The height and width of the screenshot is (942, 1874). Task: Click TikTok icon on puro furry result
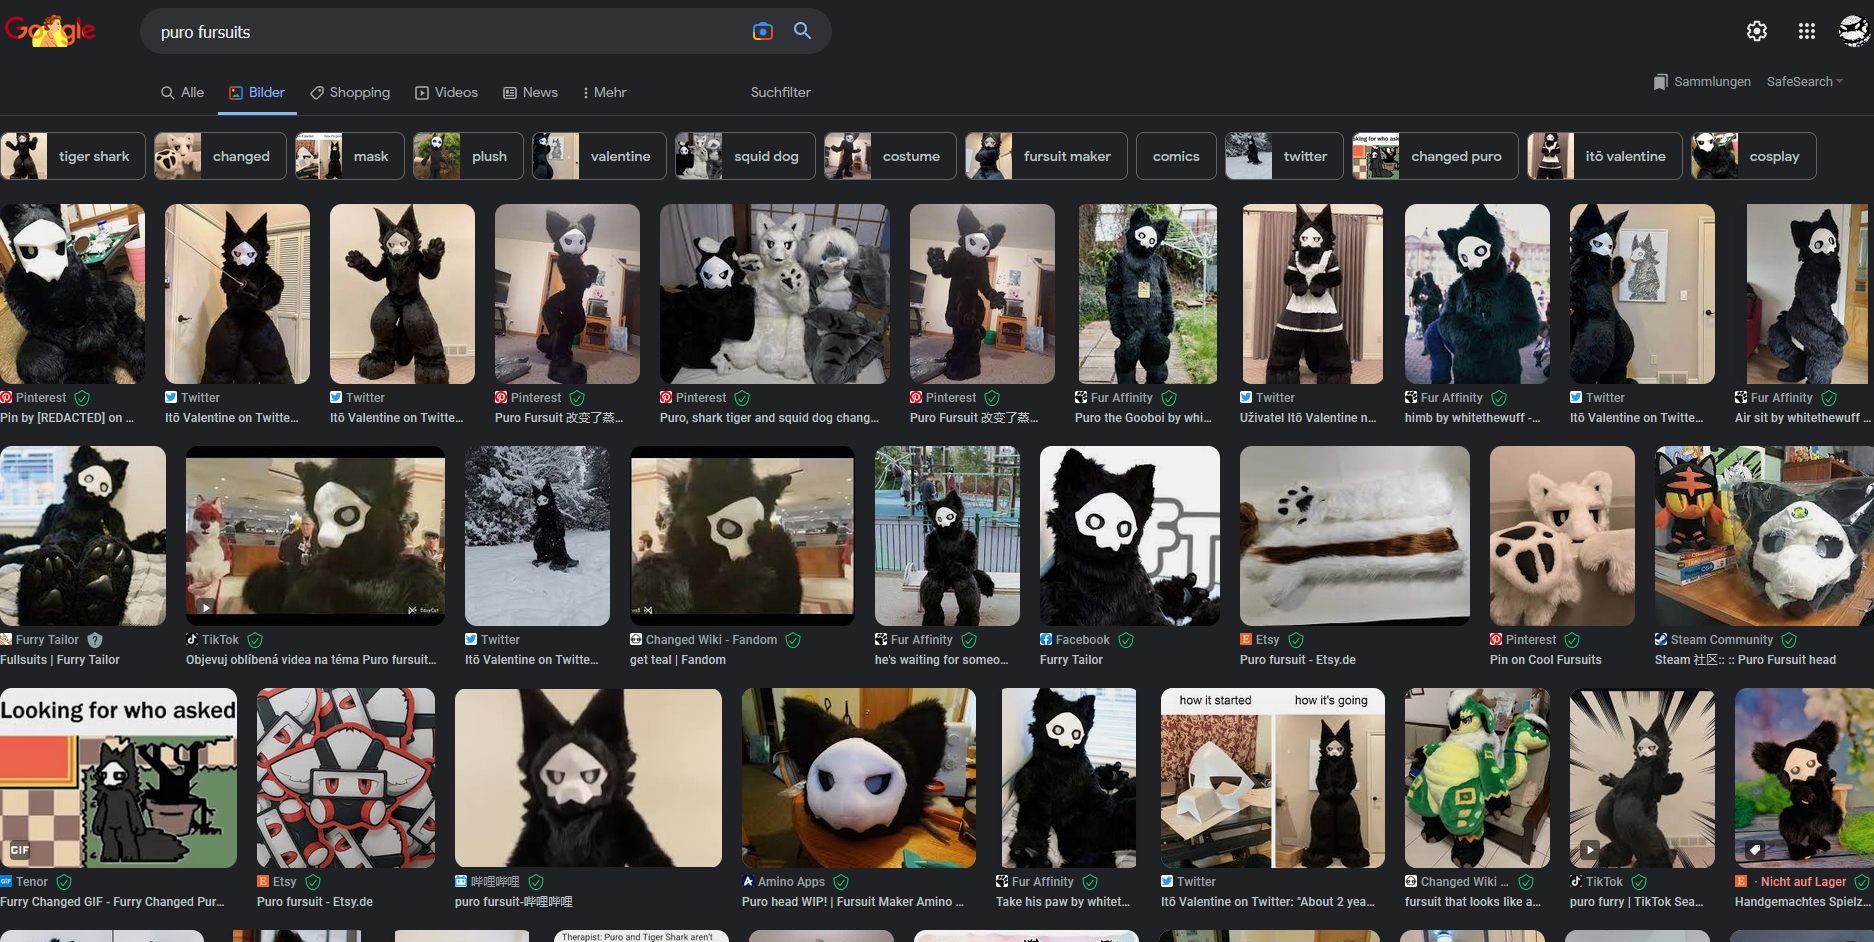(1576, 882)
